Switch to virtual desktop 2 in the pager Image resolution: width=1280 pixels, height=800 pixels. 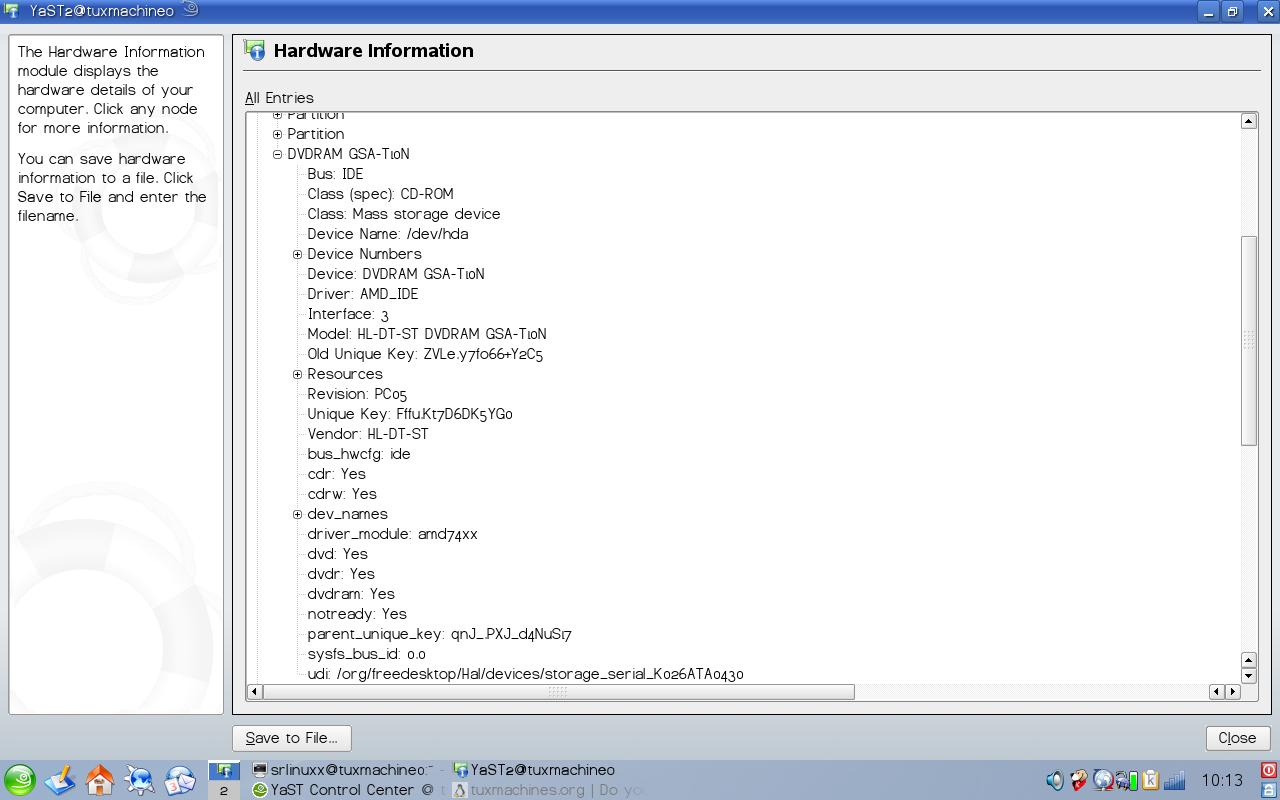click(224, 790)
